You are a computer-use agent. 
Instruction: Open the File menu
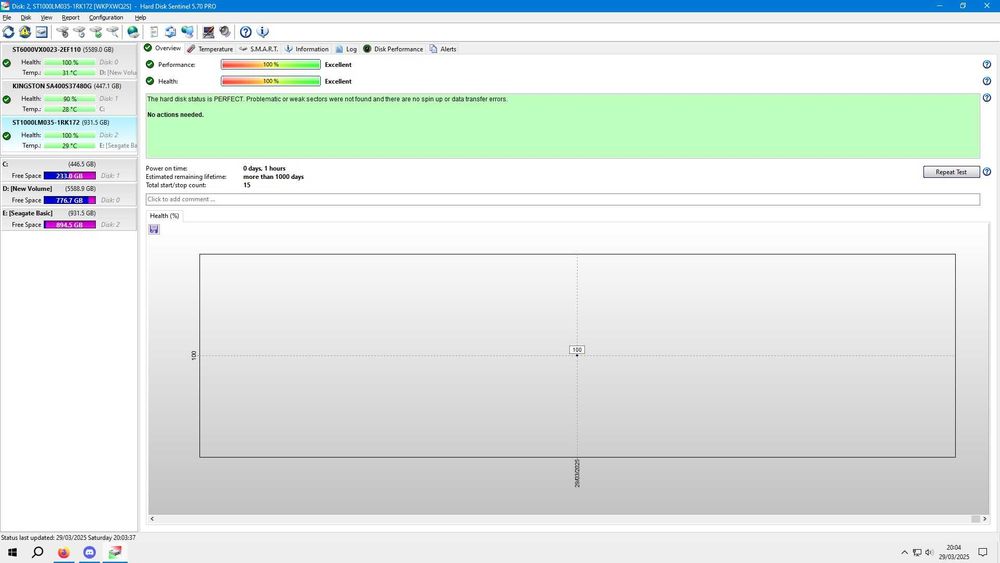(x=7, y=18)
